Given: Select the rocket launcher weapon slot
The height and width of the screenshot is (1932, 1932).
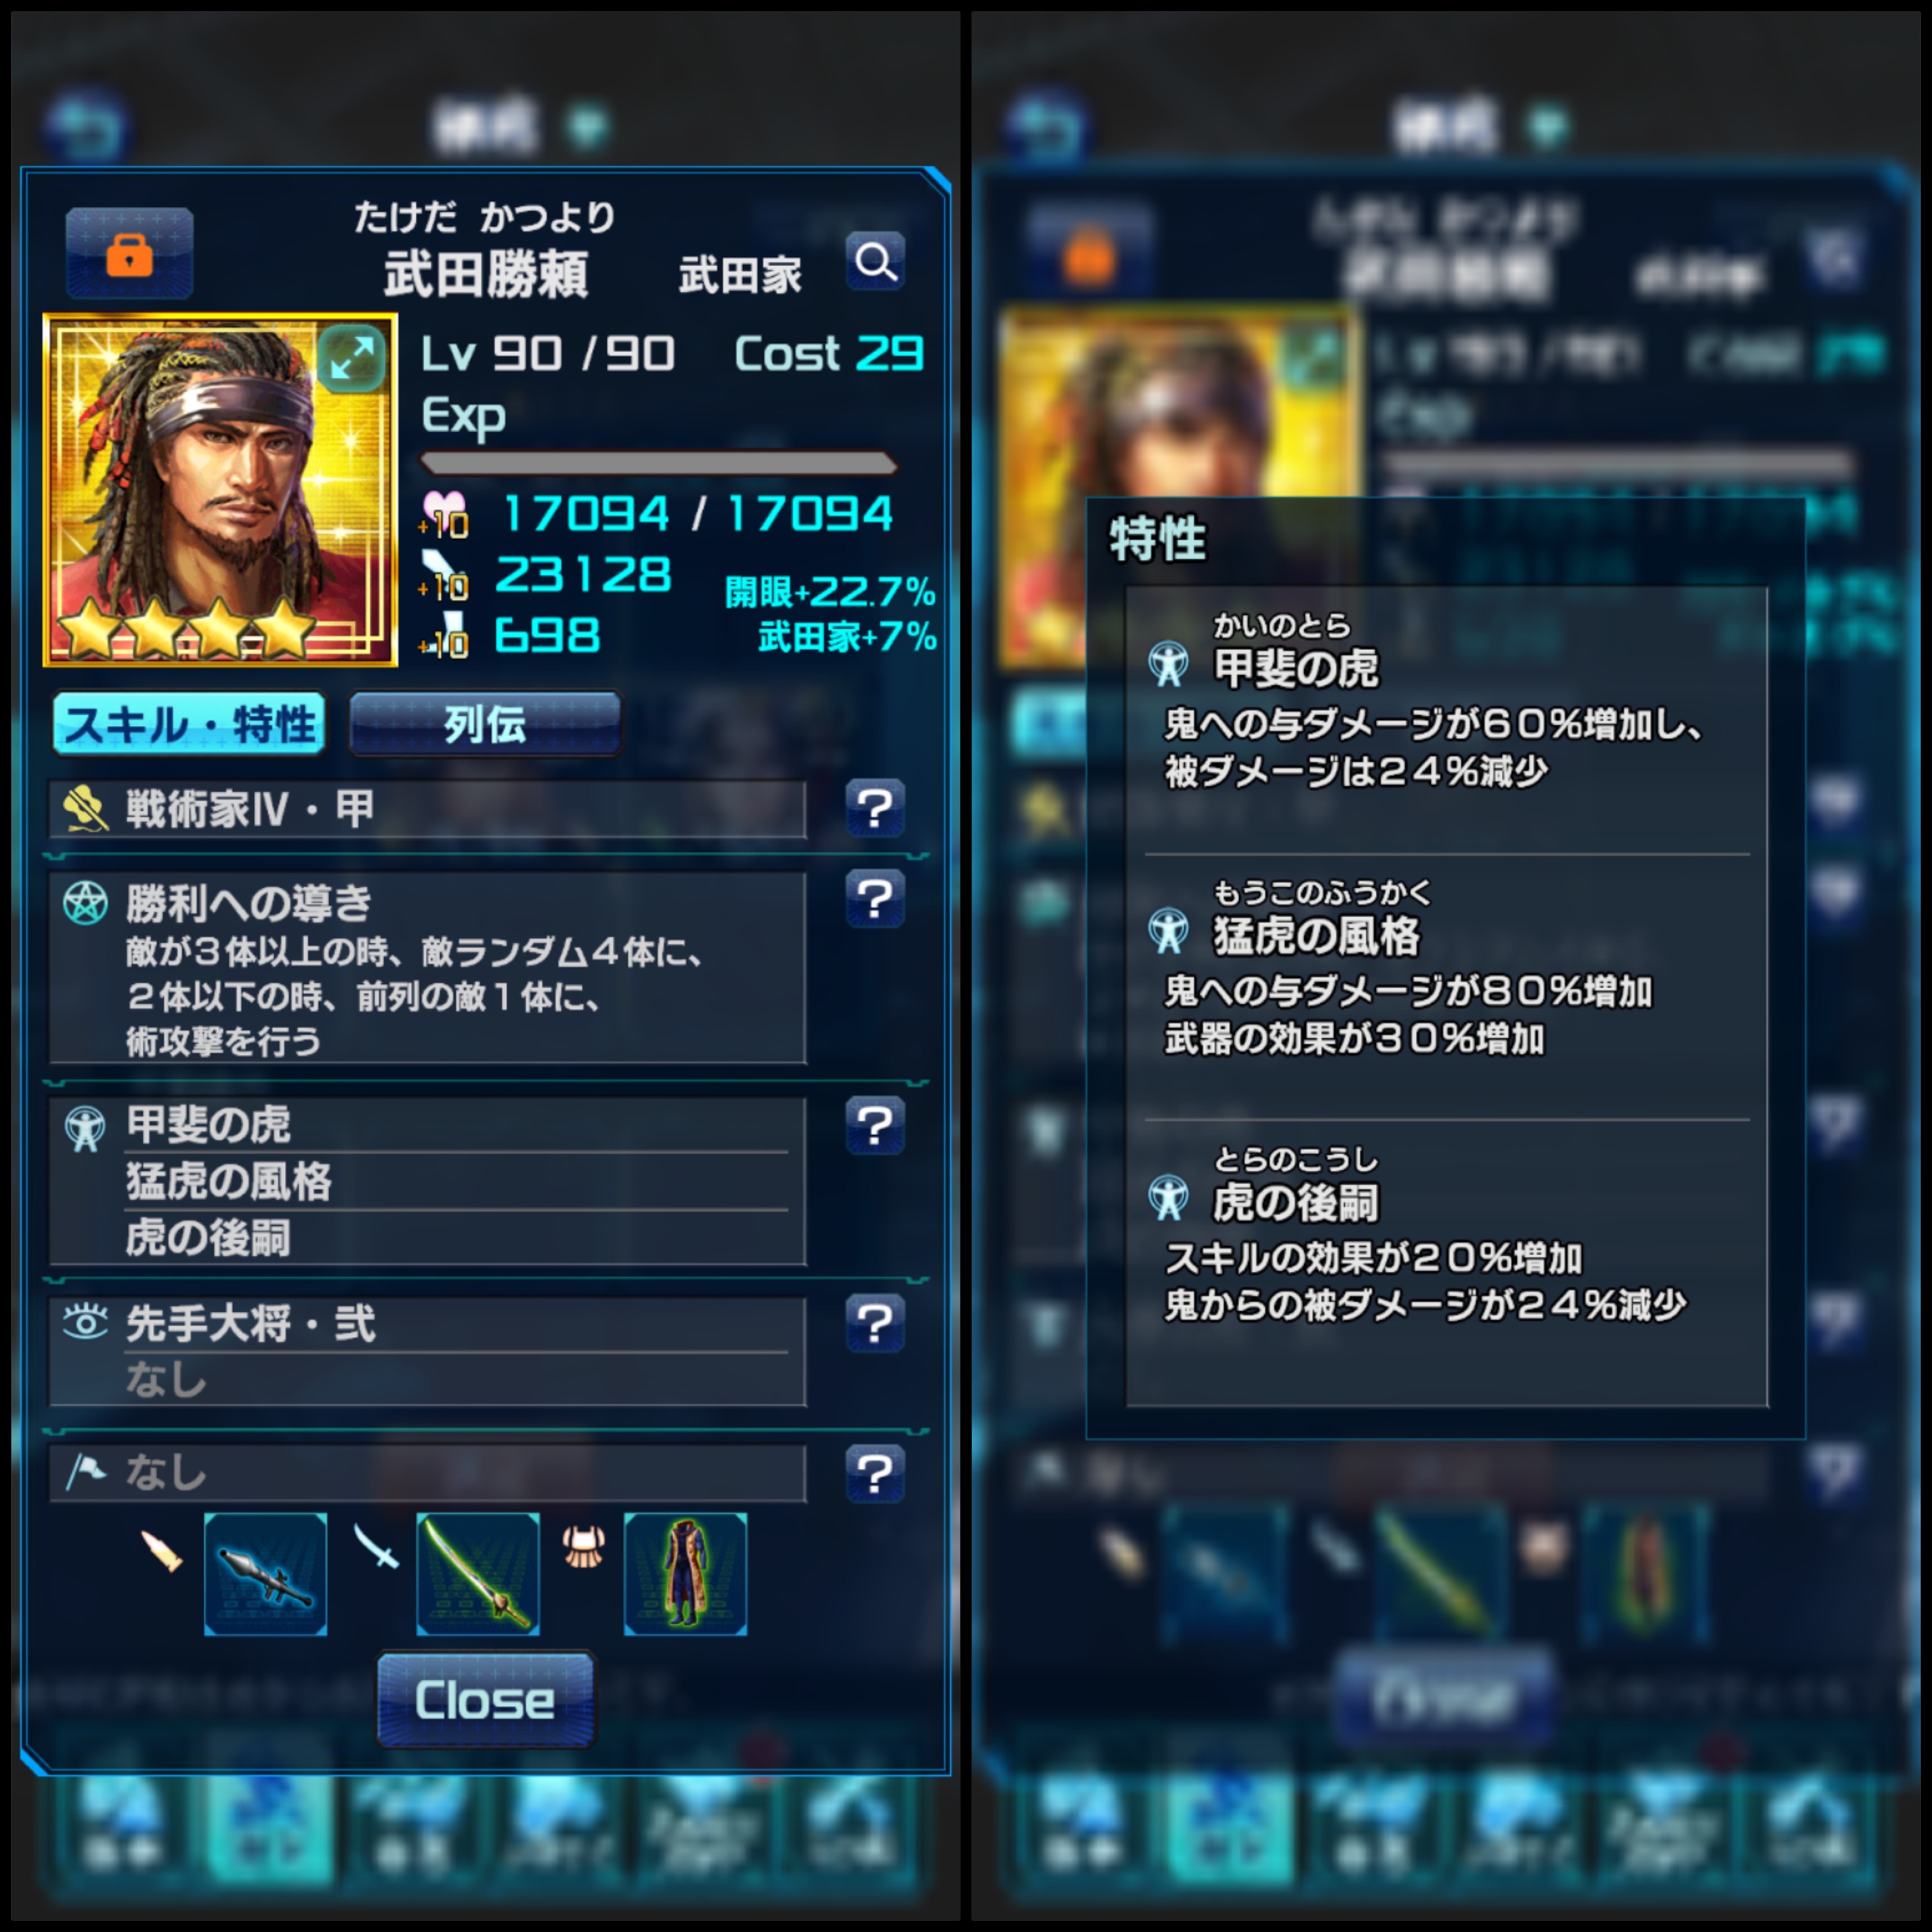Looking at the screenshot, I should coord(265,1574).
